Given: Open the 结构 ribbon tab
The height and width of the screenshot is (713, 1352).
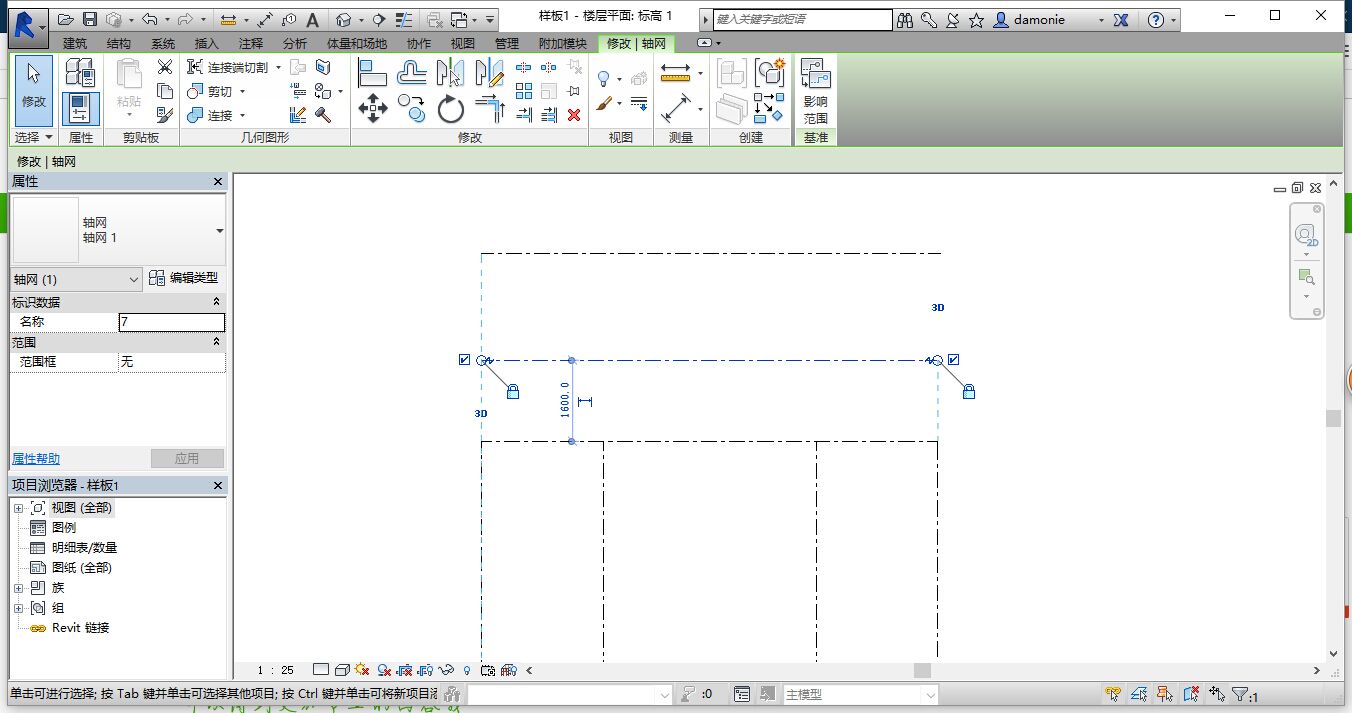Looking at the screenshot, I should pos(118,43).
